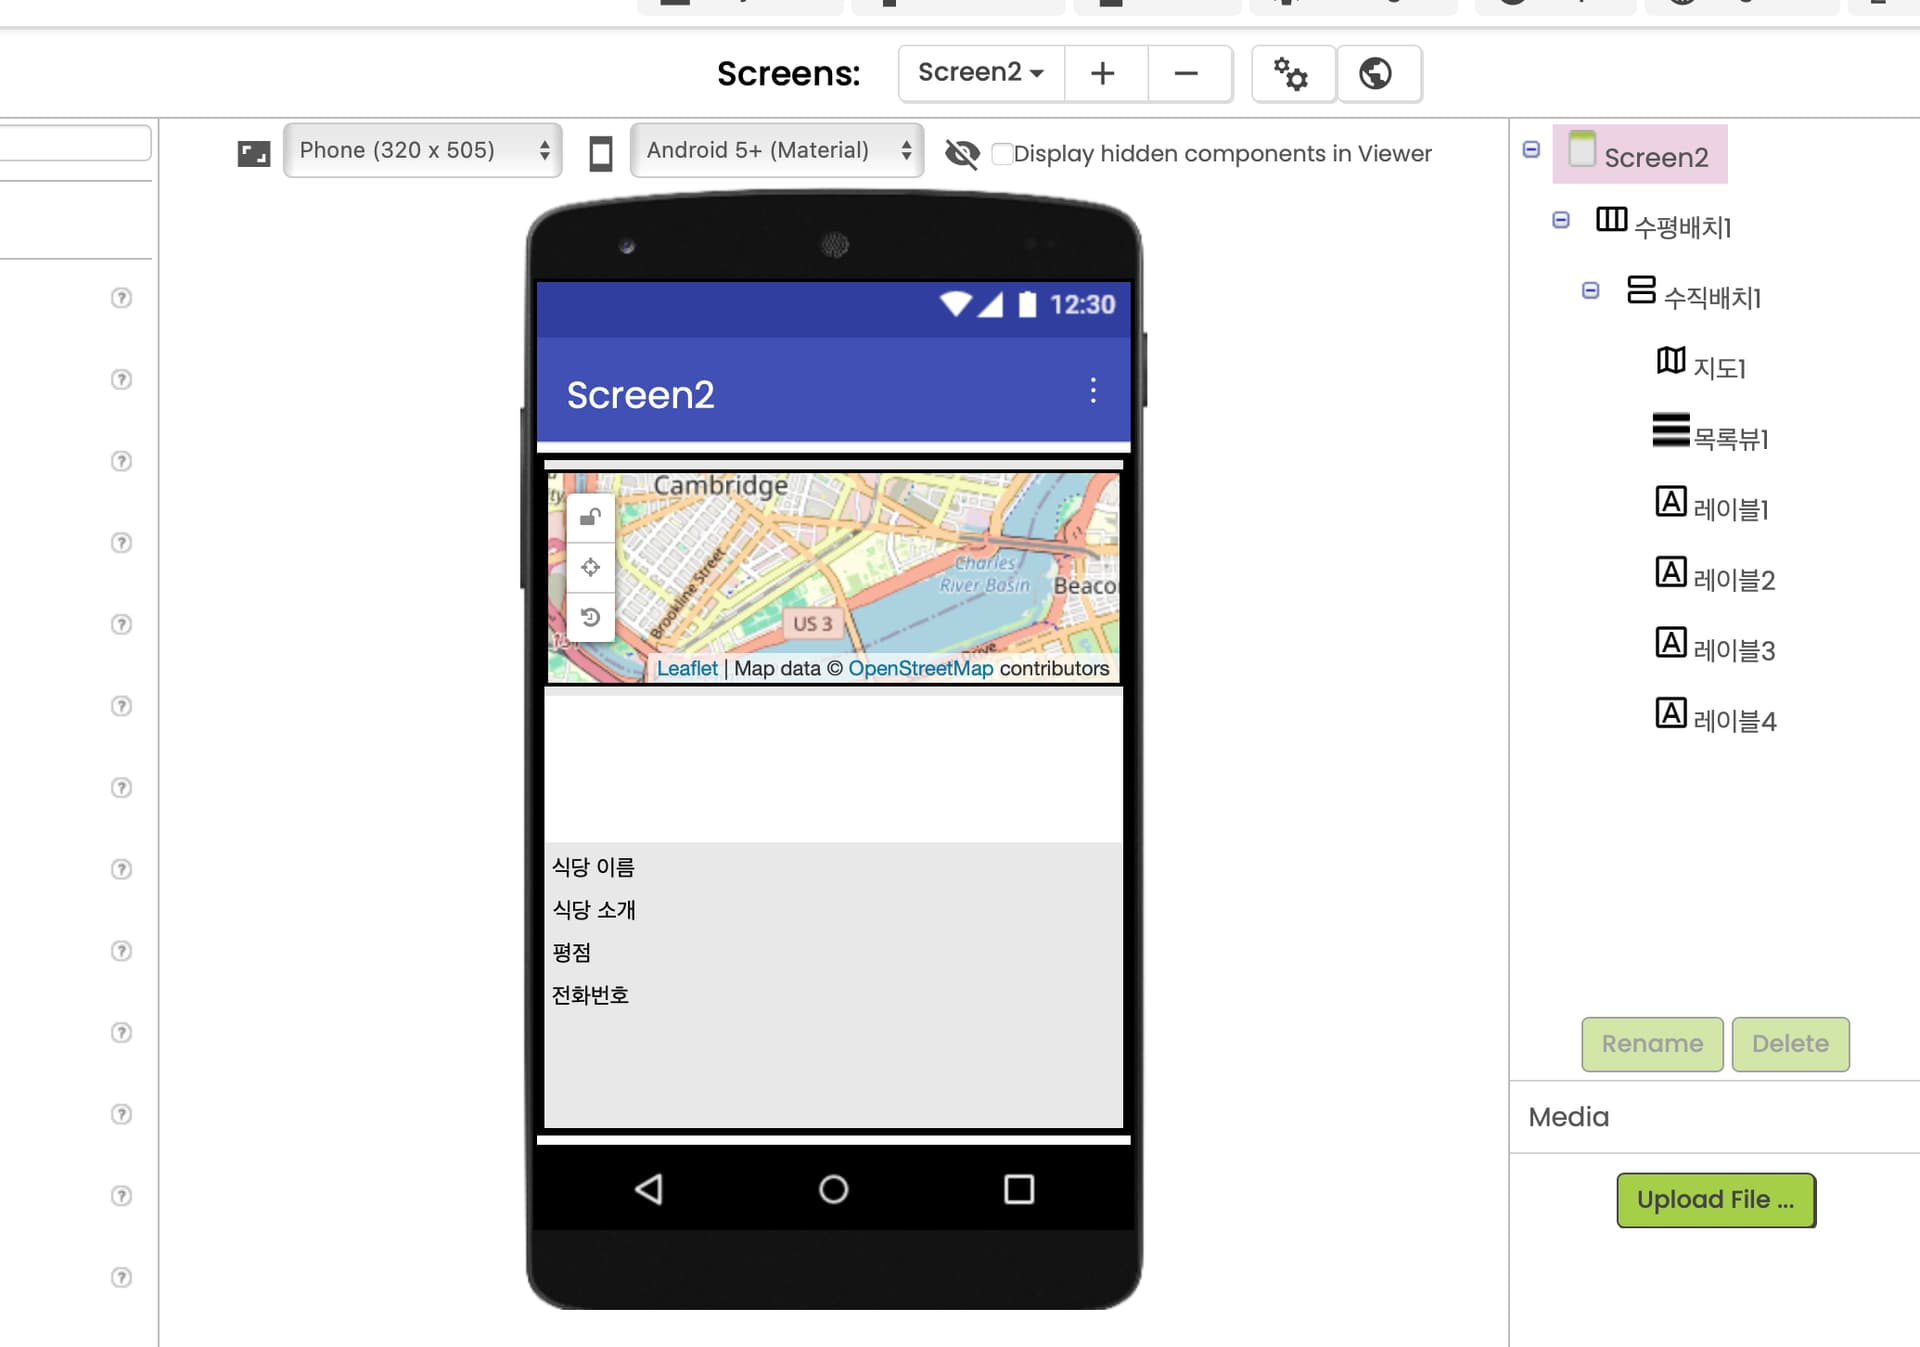Click the Delete button

tap(1790, 1044)
